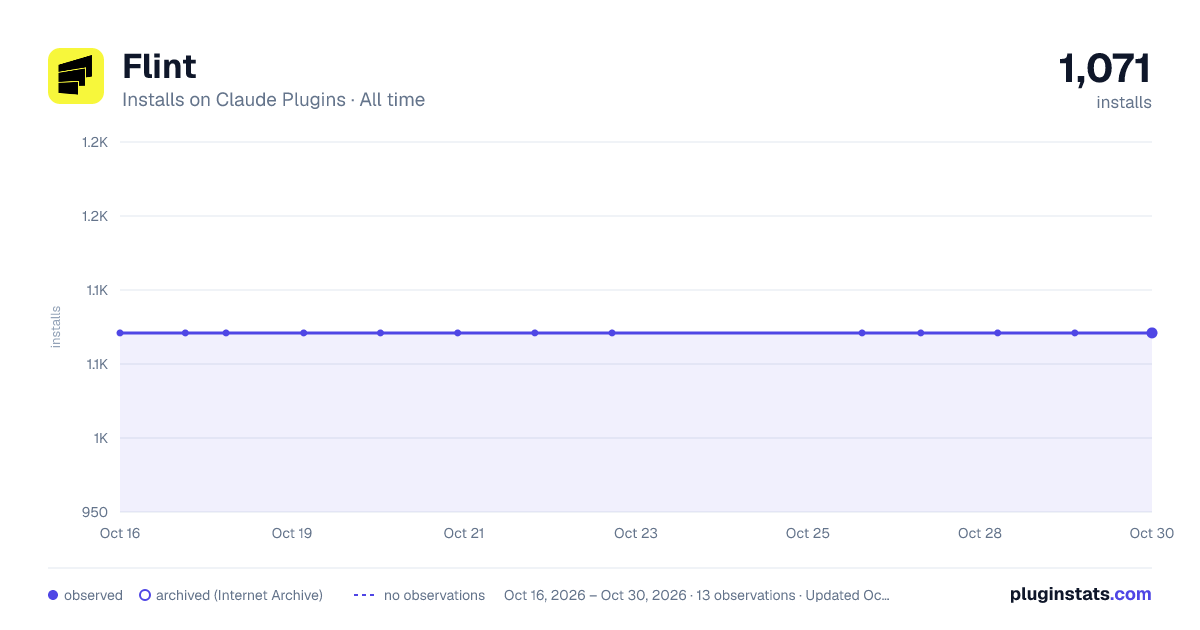Click the 'observed' legend label
Image resolution: width=1200 pixels, height=630 pixels.
[93, 595]
